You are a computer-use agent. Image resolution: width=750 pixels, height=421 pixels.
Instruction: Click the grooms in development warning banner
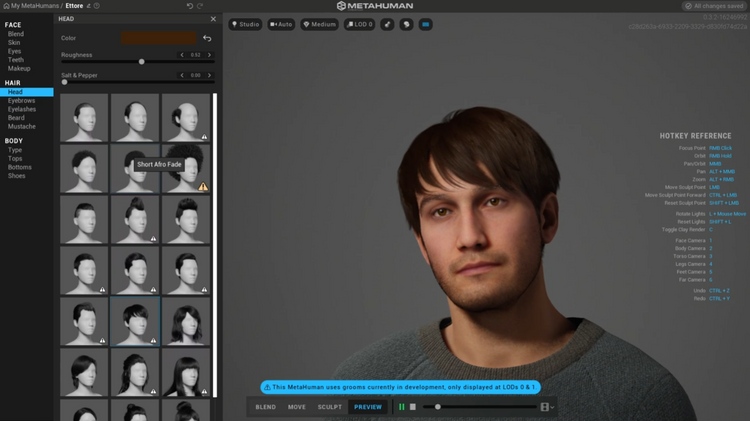pyautogui.click(x=400, y=387)
